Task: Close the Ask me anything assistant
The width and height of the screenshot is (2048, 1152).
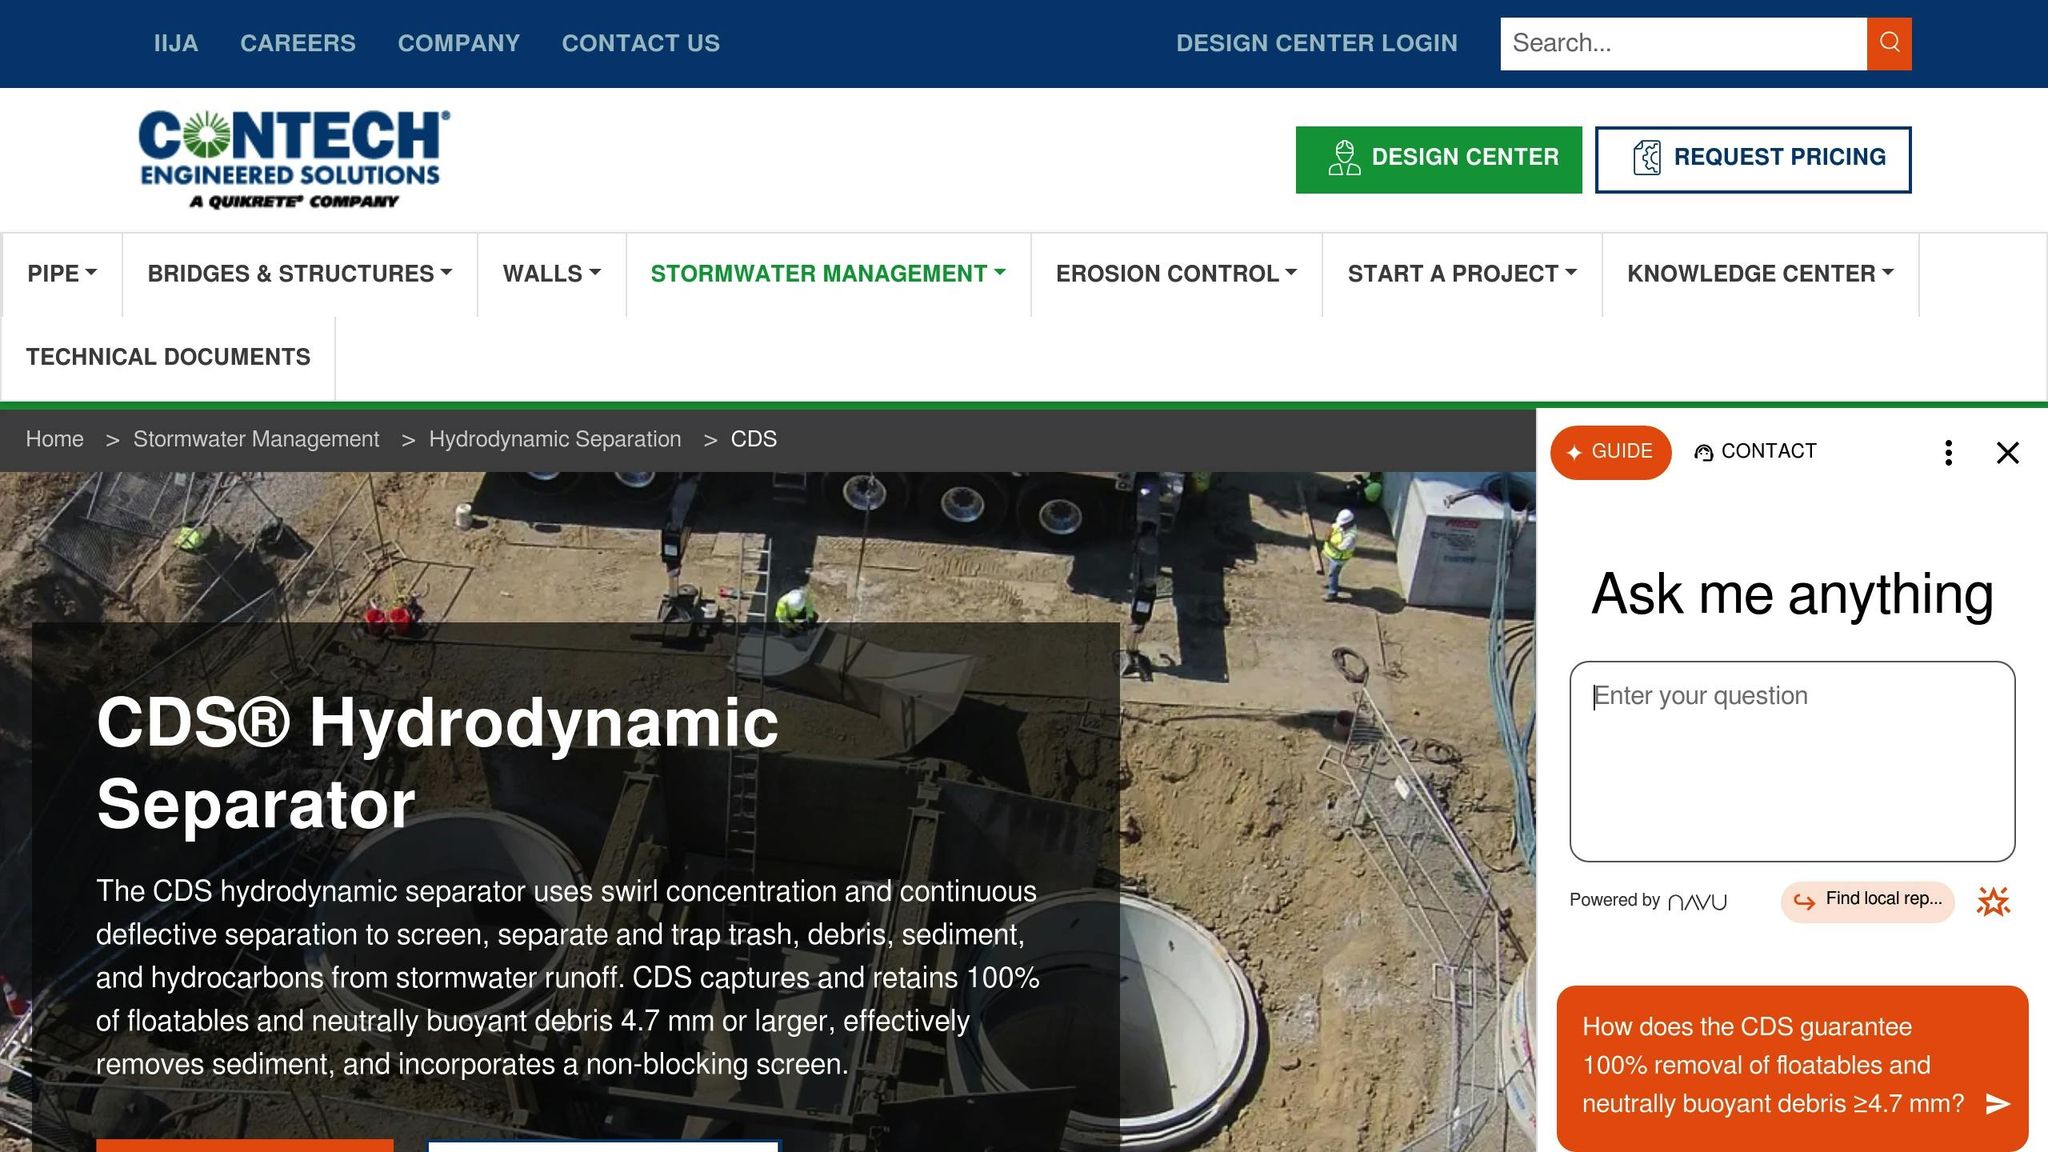Action: coord(2008,452)
